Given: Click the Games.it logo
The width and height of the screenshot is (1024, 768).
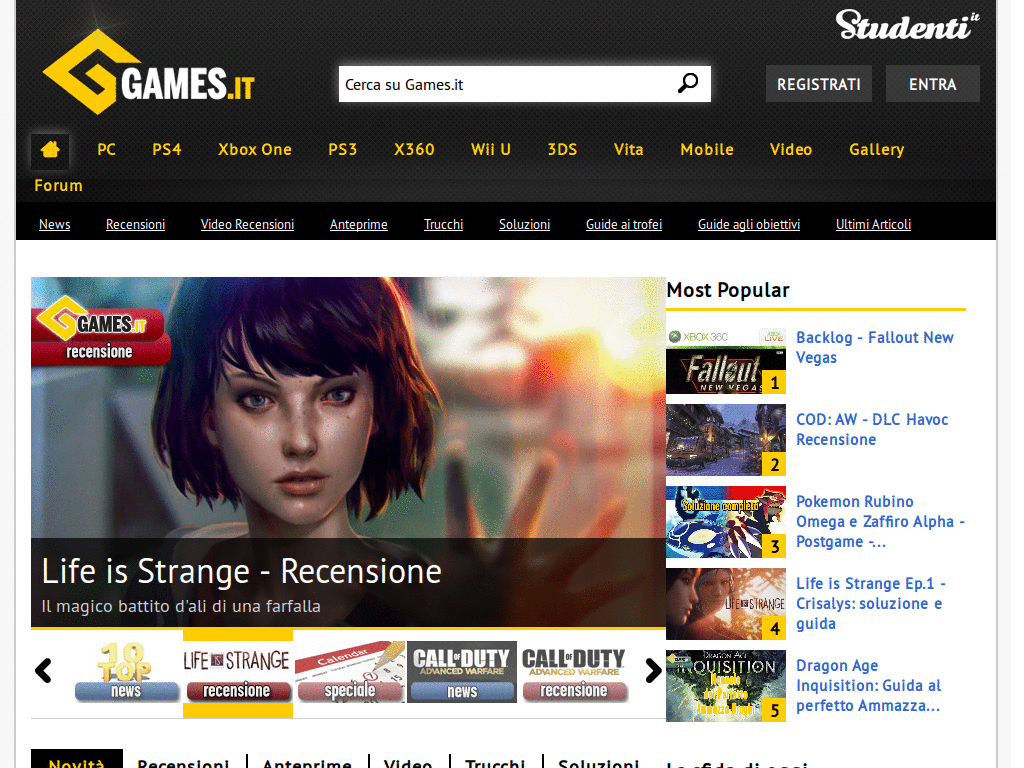Looking at the screenshot, I should tap(149, 72).
